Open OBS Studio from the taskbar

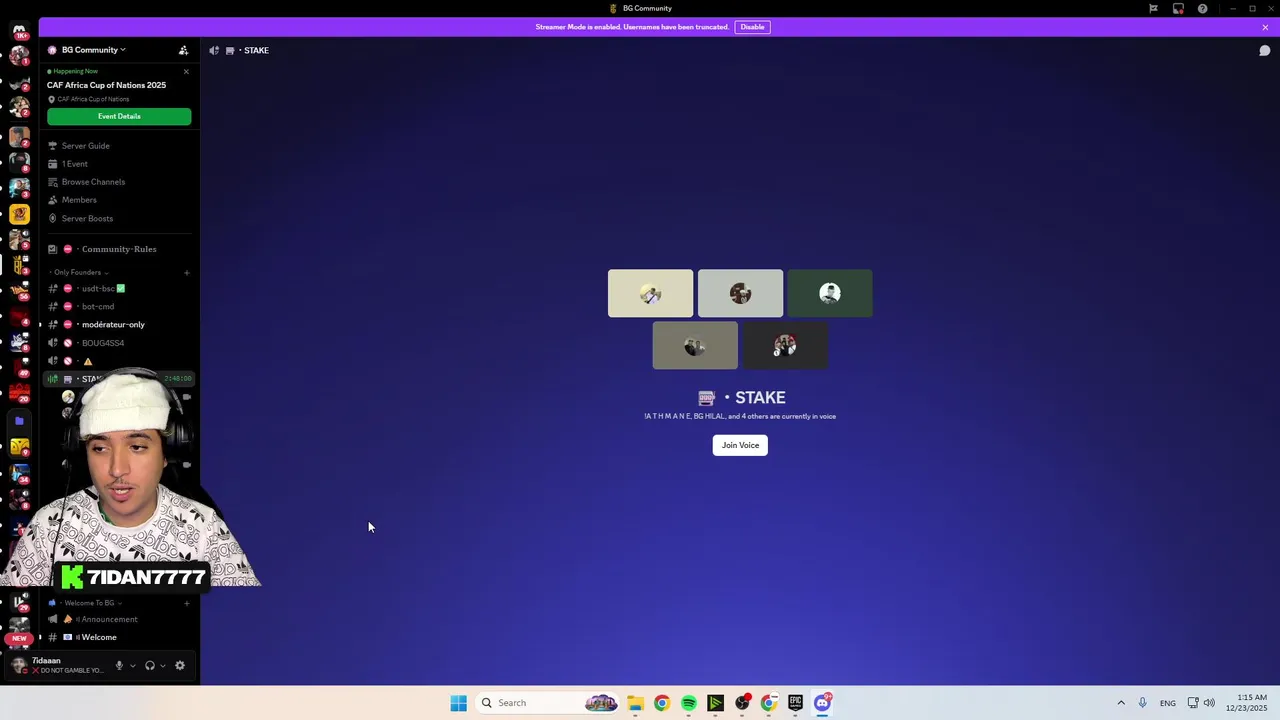[x=742, y=703]
